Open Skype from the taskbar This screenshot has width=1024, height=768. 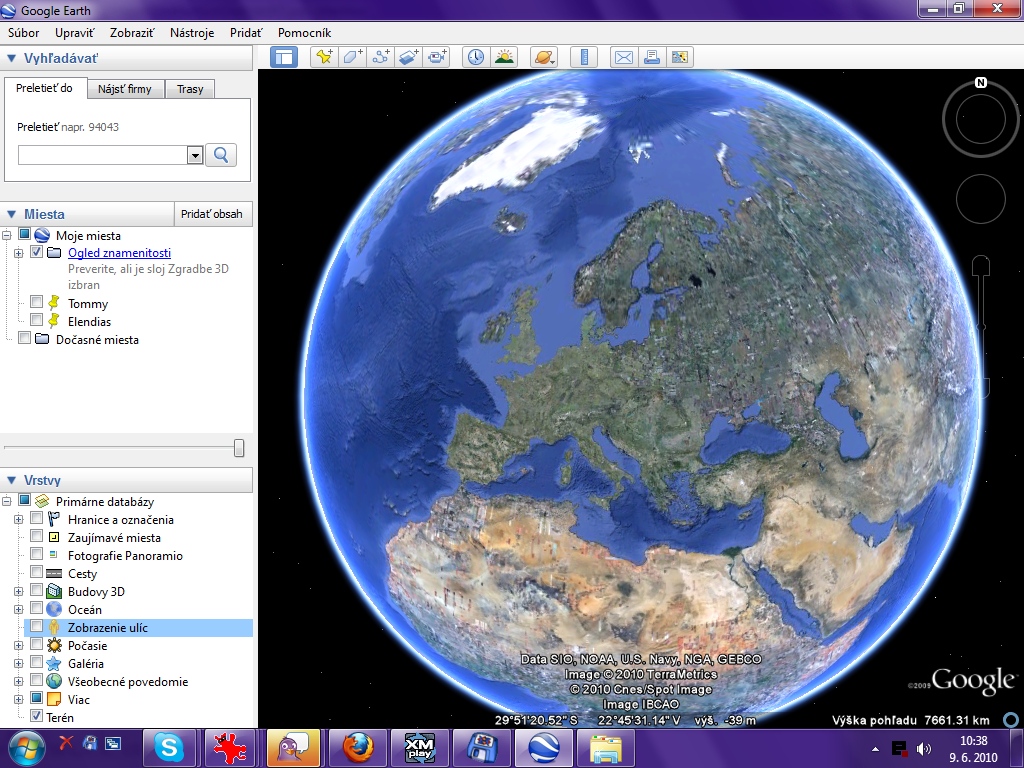click(x=169, y=748)
